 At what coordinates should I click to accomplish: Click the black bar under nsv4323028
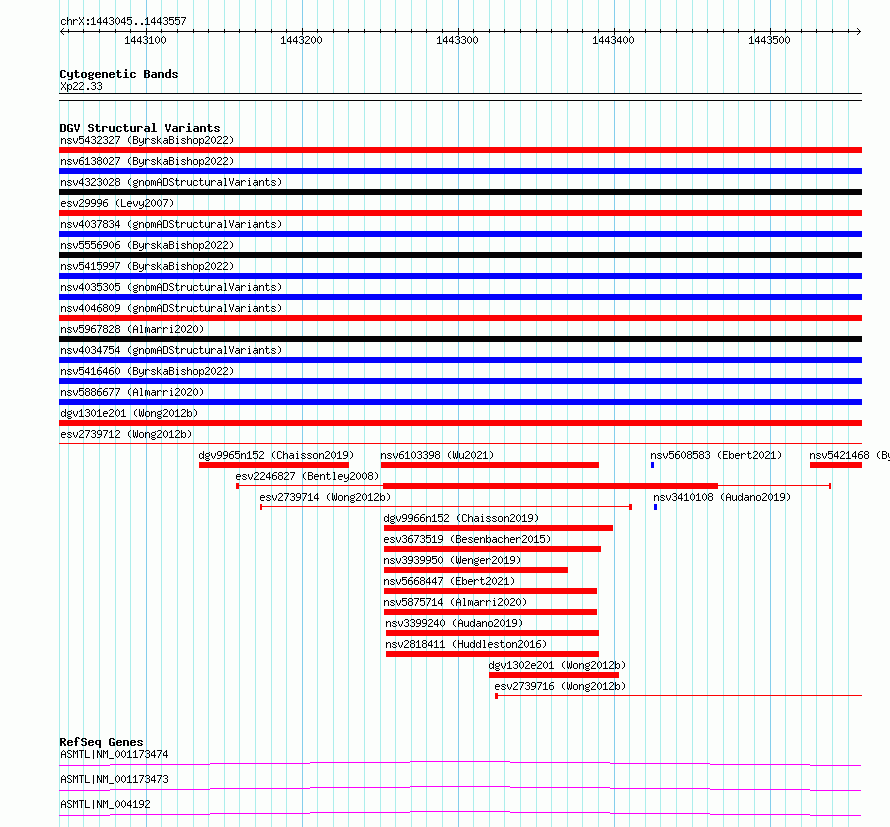pyautogui.click(x=460, y=192)
